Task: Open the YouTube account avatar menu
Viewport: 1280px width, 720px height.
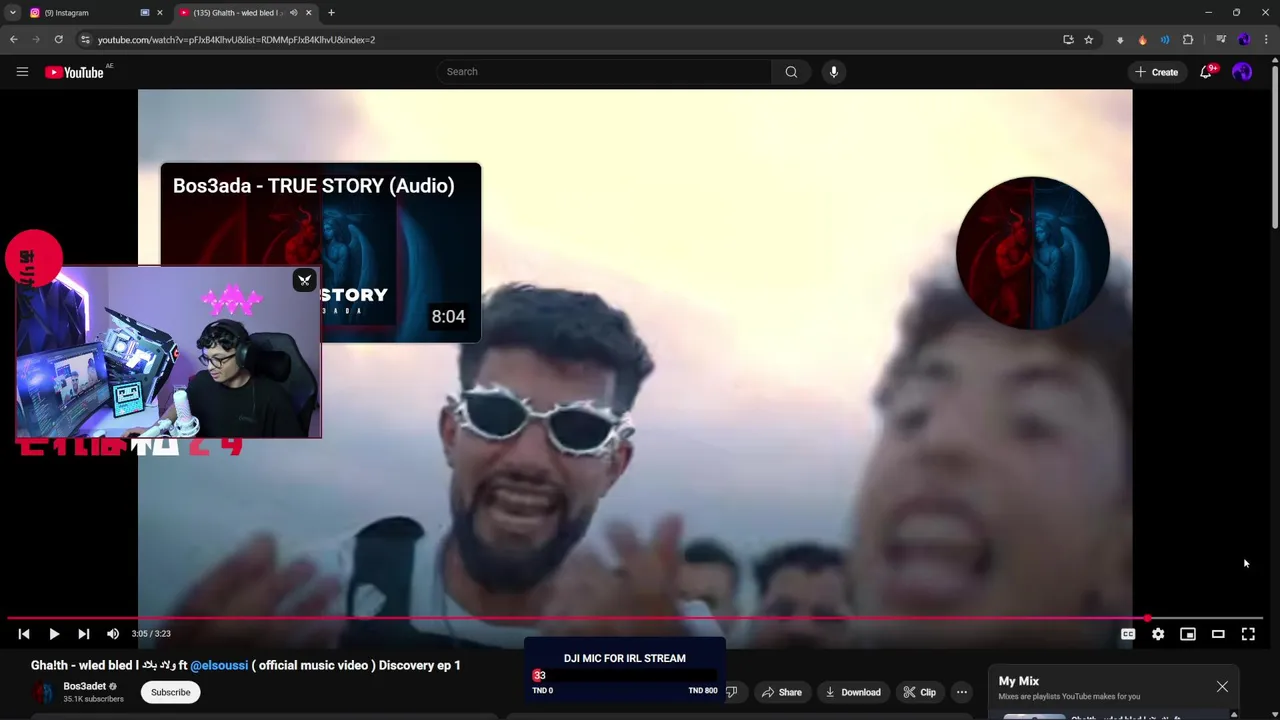Action: pos(1242,72)
